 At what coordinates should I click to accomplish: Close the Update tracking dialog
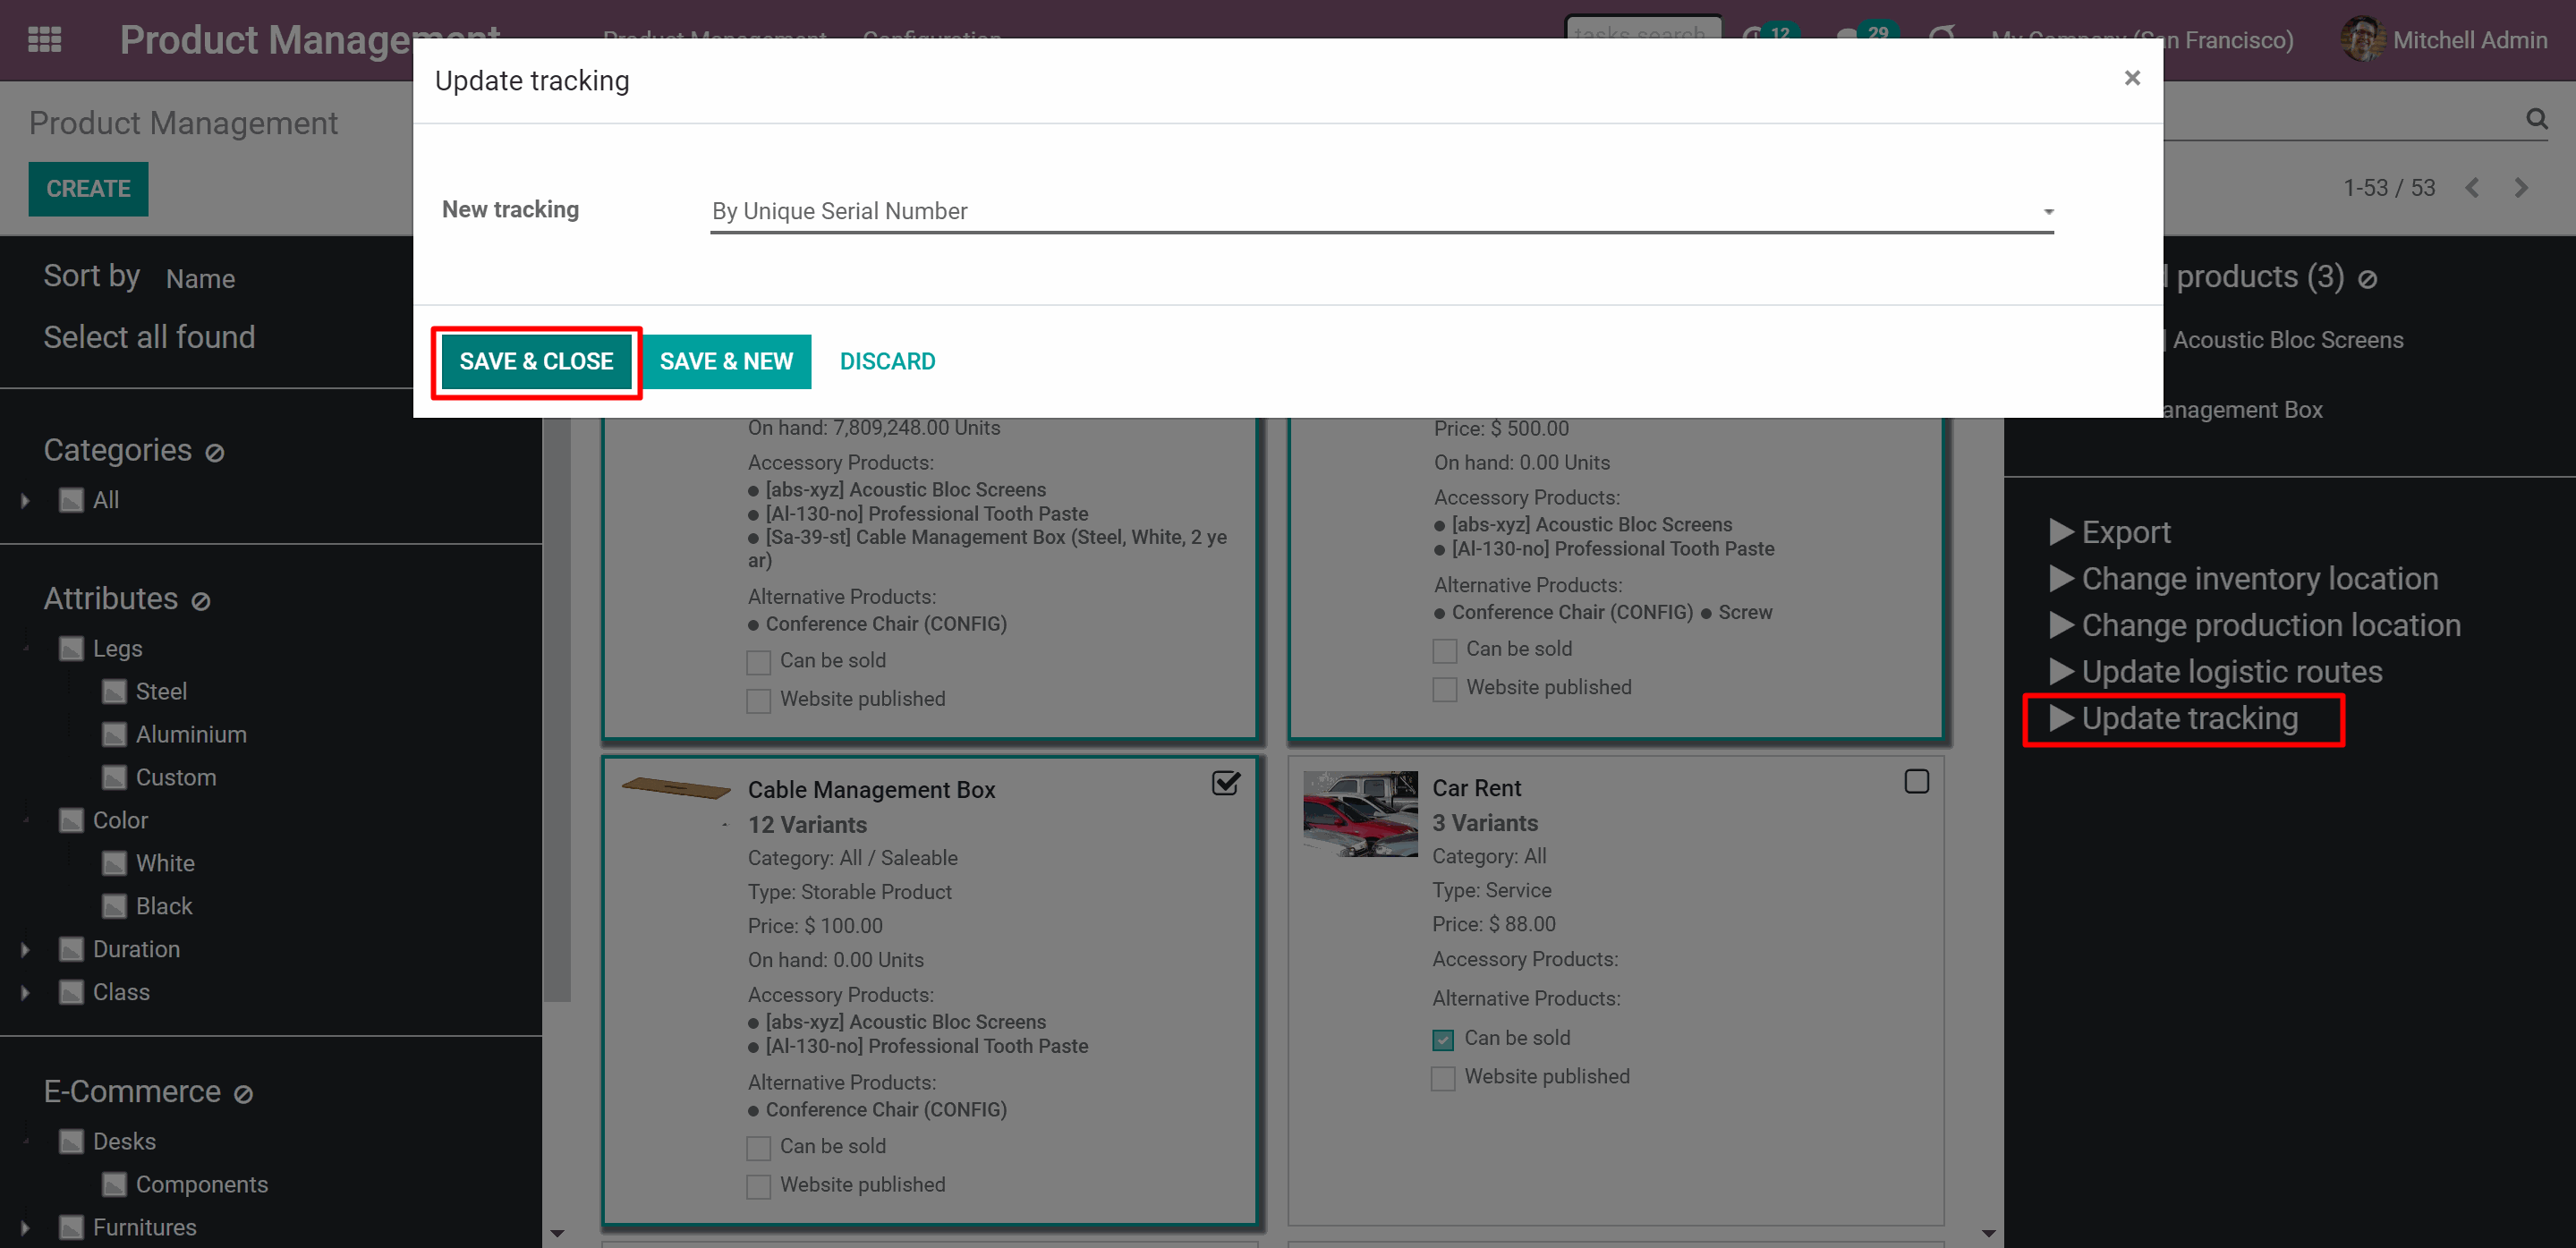2132,78
